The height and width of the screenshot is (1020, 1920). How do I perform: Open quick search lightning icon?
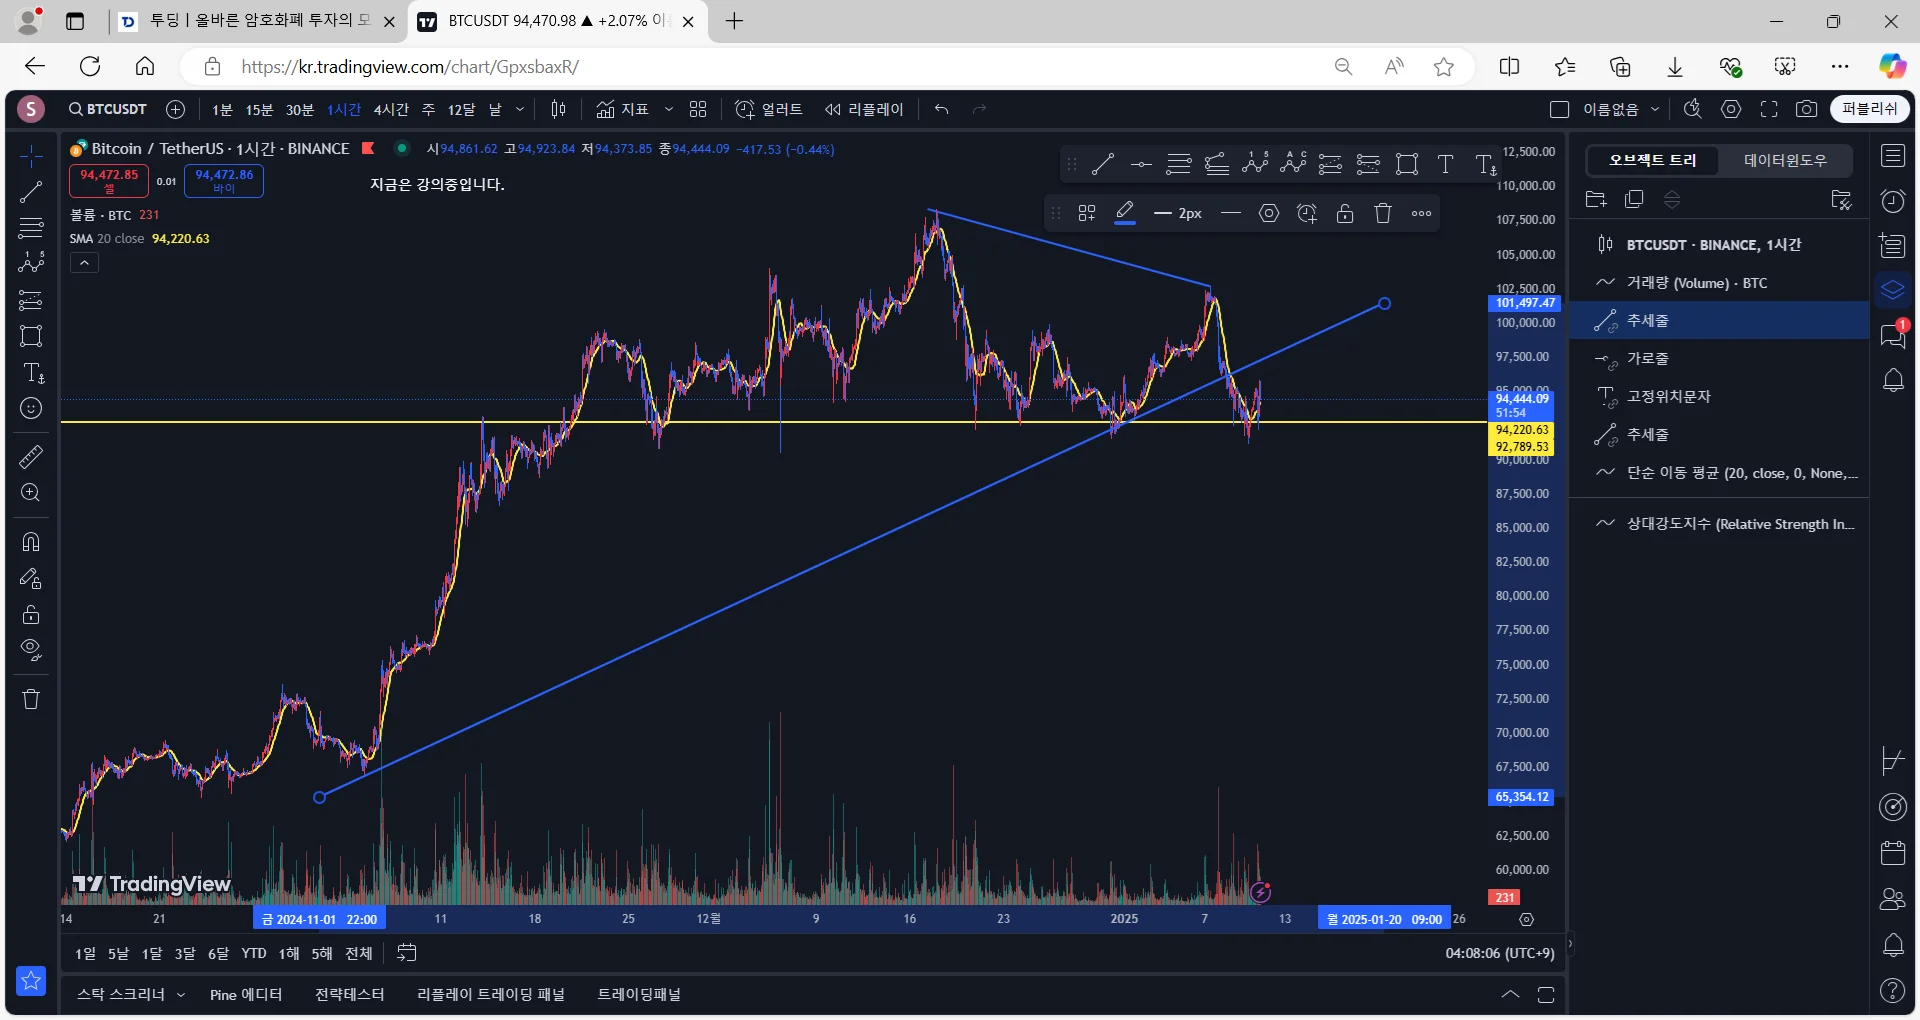coord(1692,109)
